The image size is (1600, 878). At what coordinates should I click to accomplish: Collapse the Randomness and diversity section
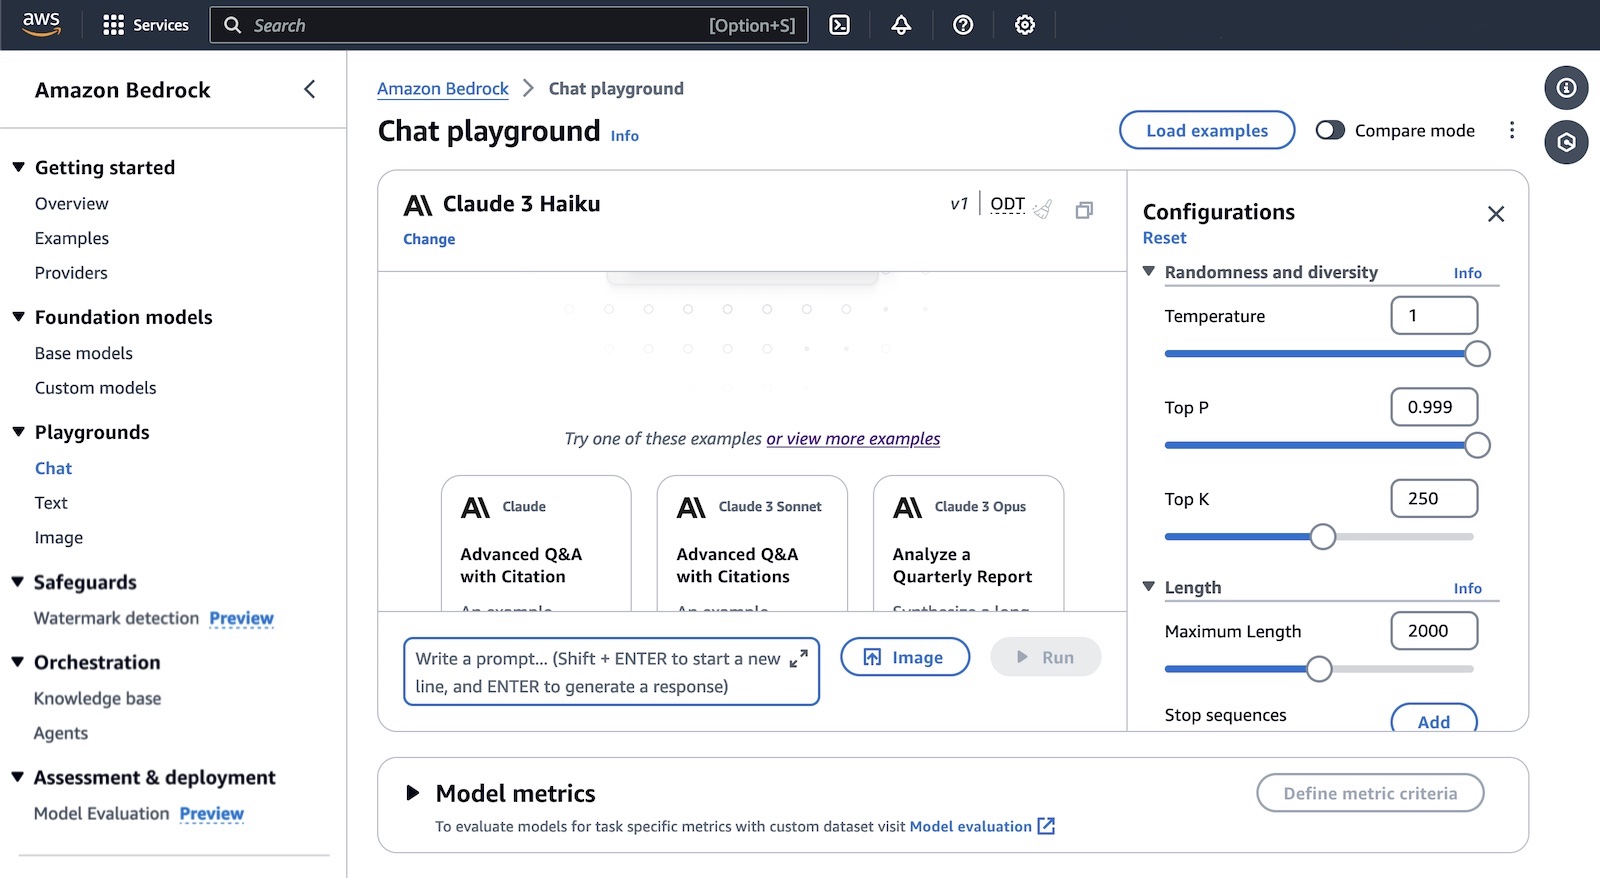pos(1149,272)
